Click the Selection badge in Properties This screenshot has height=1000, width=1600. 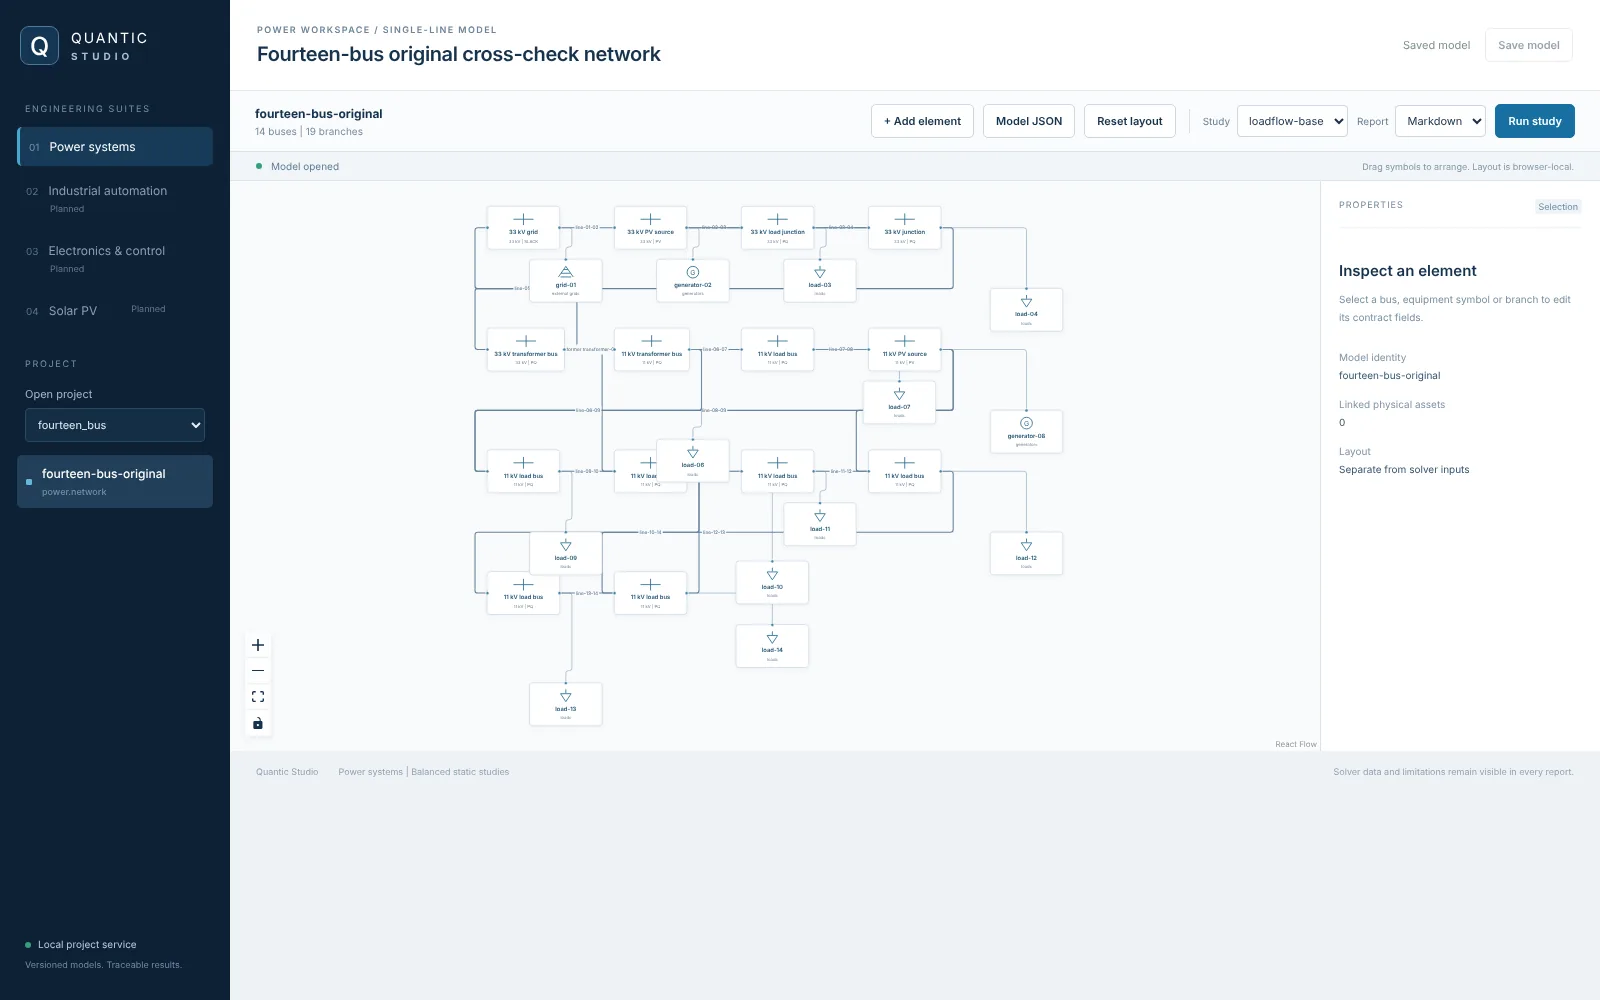(x=1558, y=207)
